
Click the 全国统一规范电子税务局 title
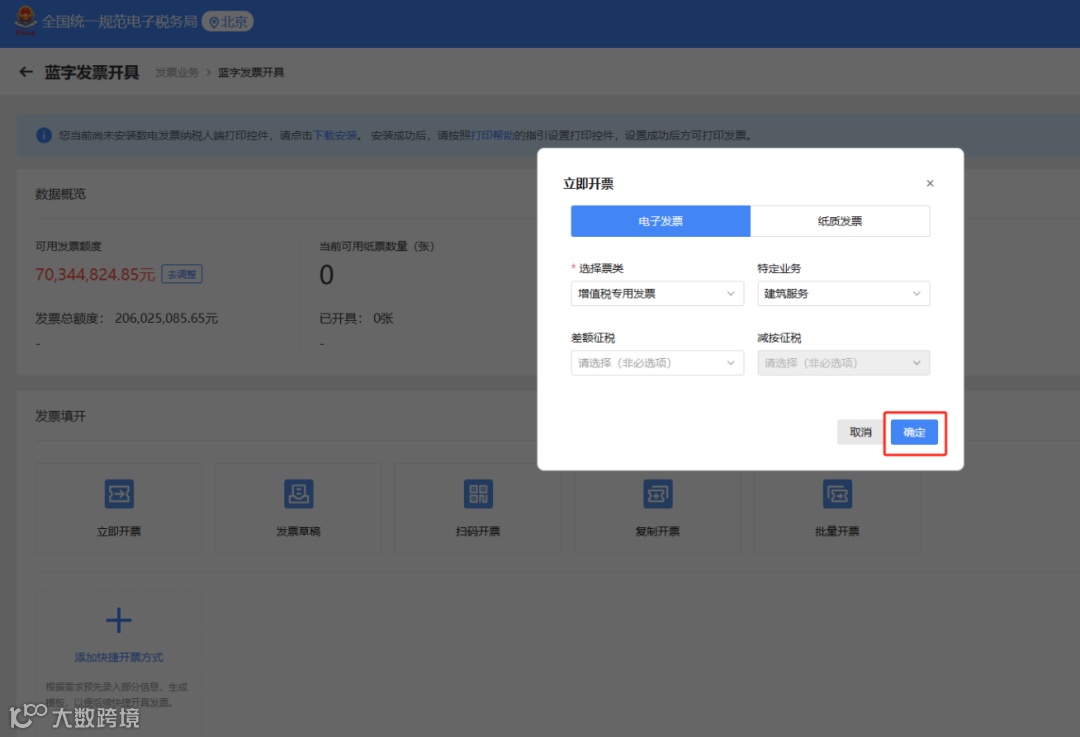tap(120, 22)
